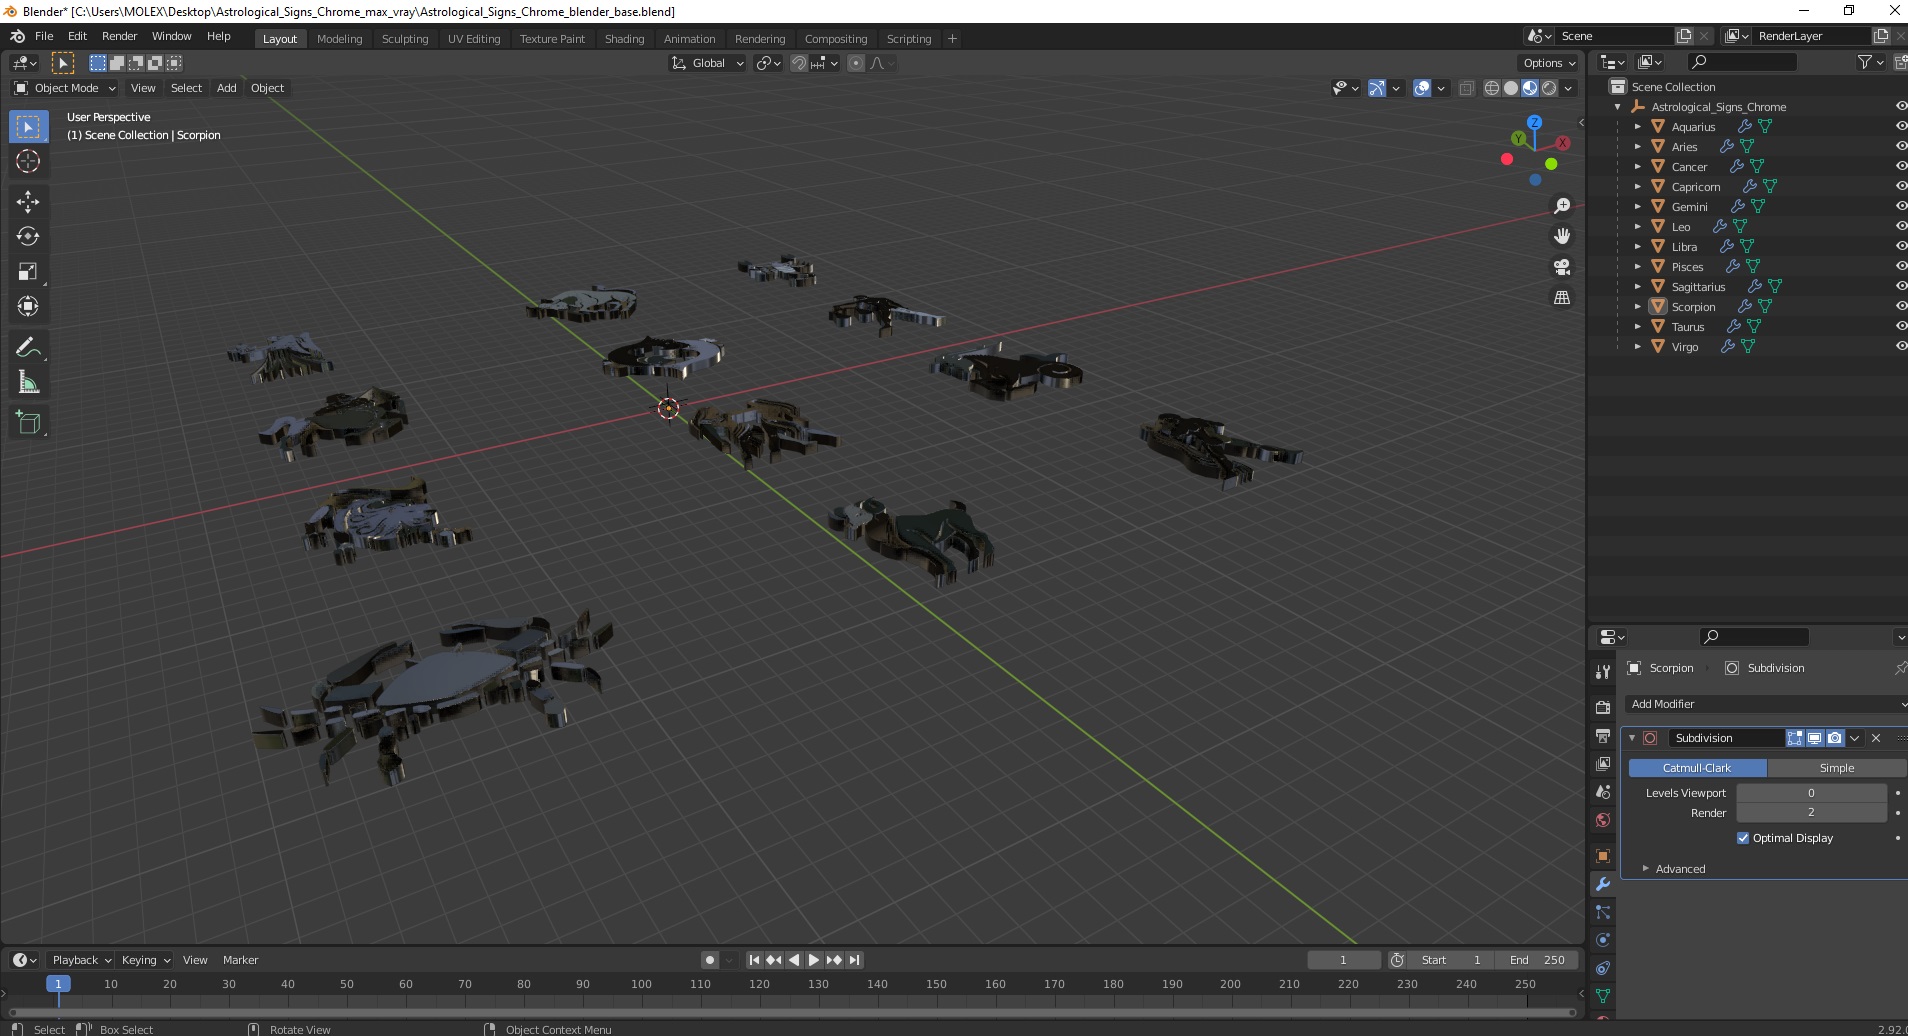Toggle Subdivision modifier render display
This screenshot has height=1036, width=1908.
[1834, 738]
